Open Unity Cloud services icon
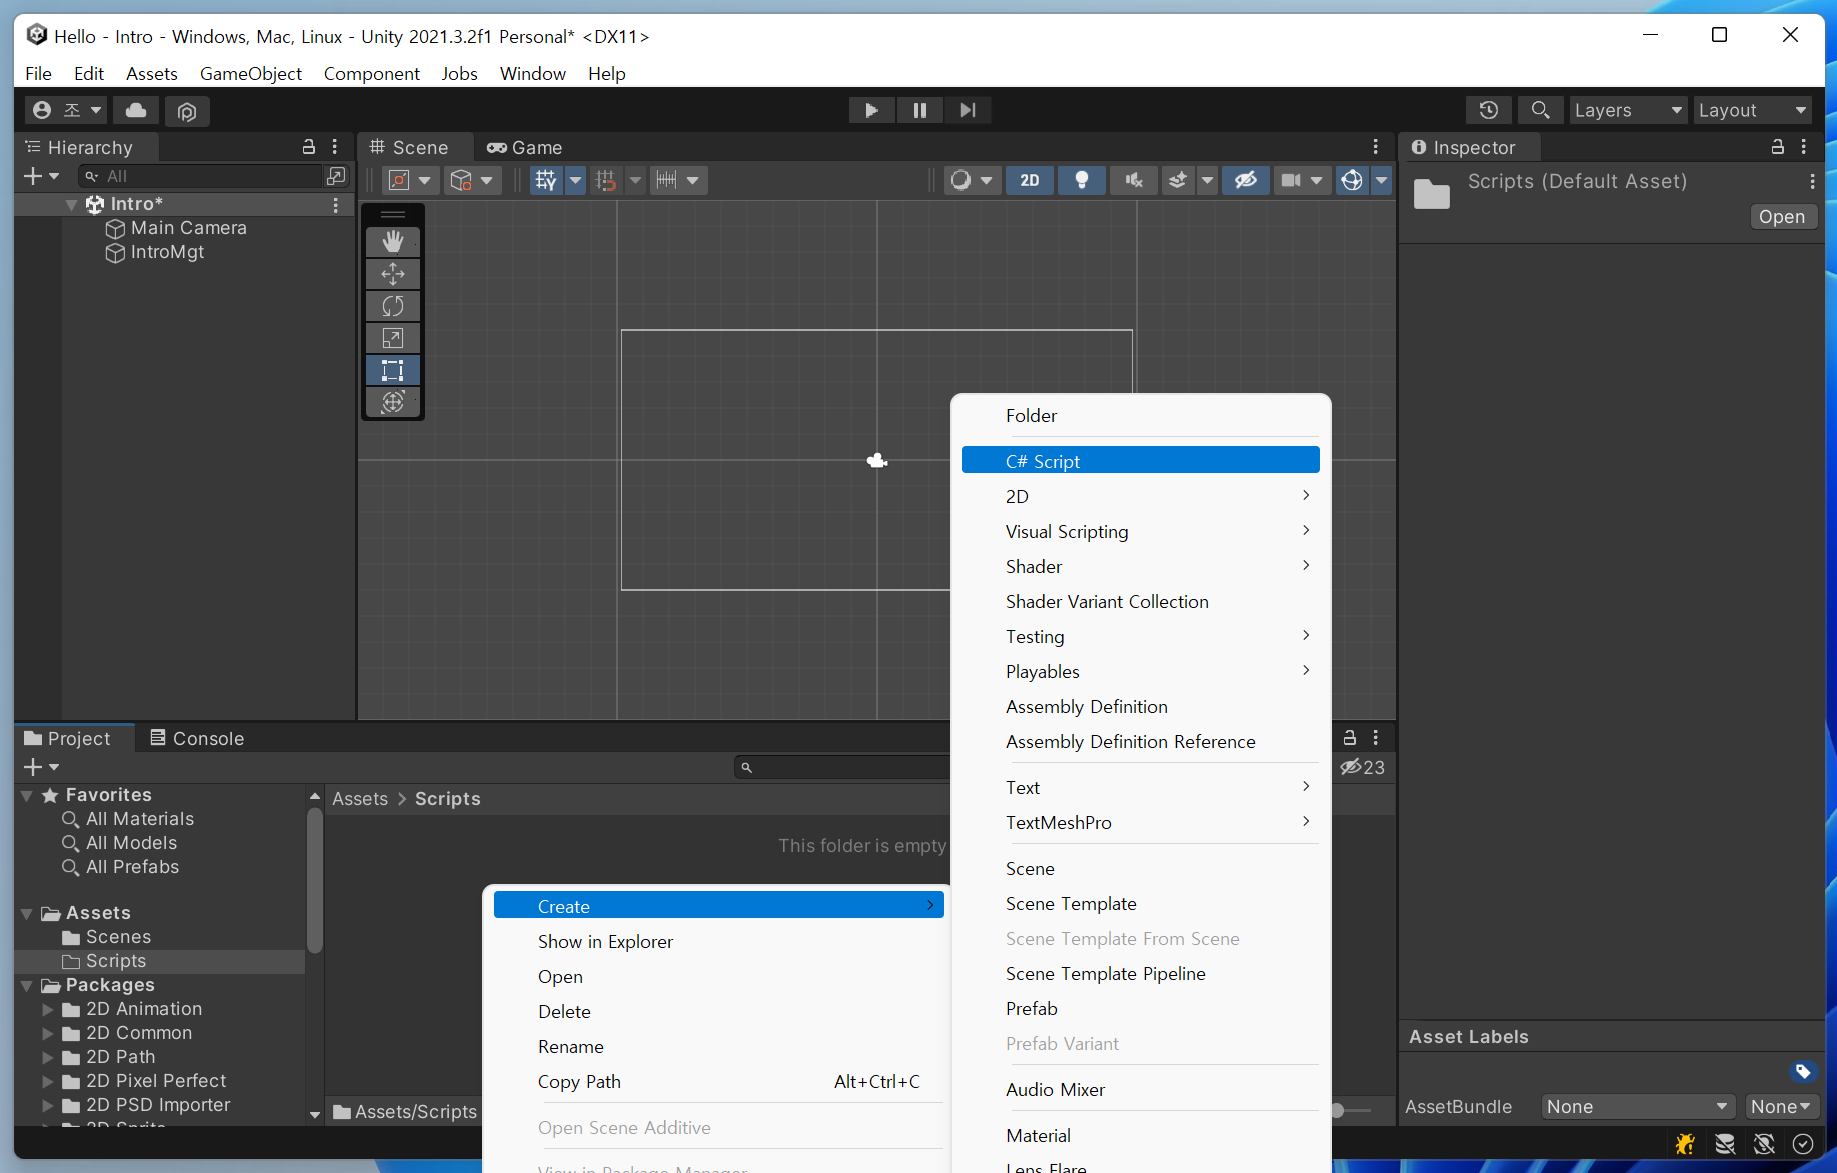The height and width of the screenshot is (1173, 1837). pos(136,110)
